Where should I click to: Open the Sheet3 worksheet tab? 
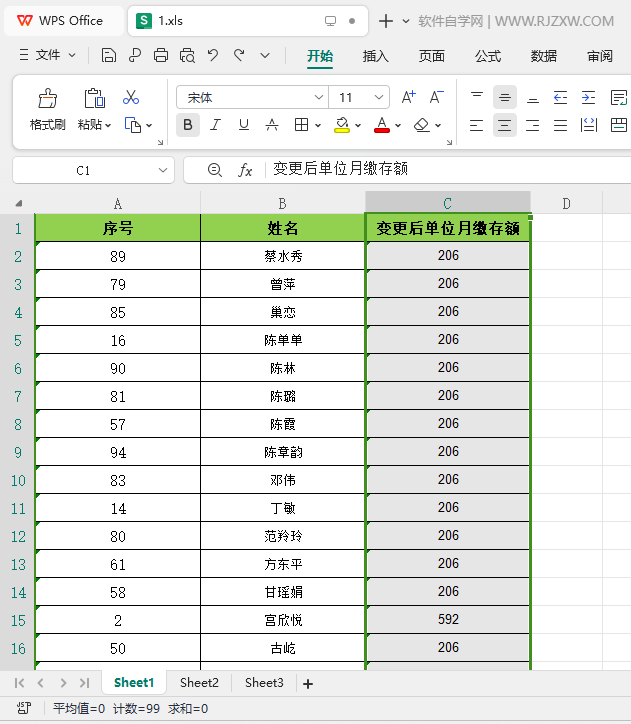264,682
